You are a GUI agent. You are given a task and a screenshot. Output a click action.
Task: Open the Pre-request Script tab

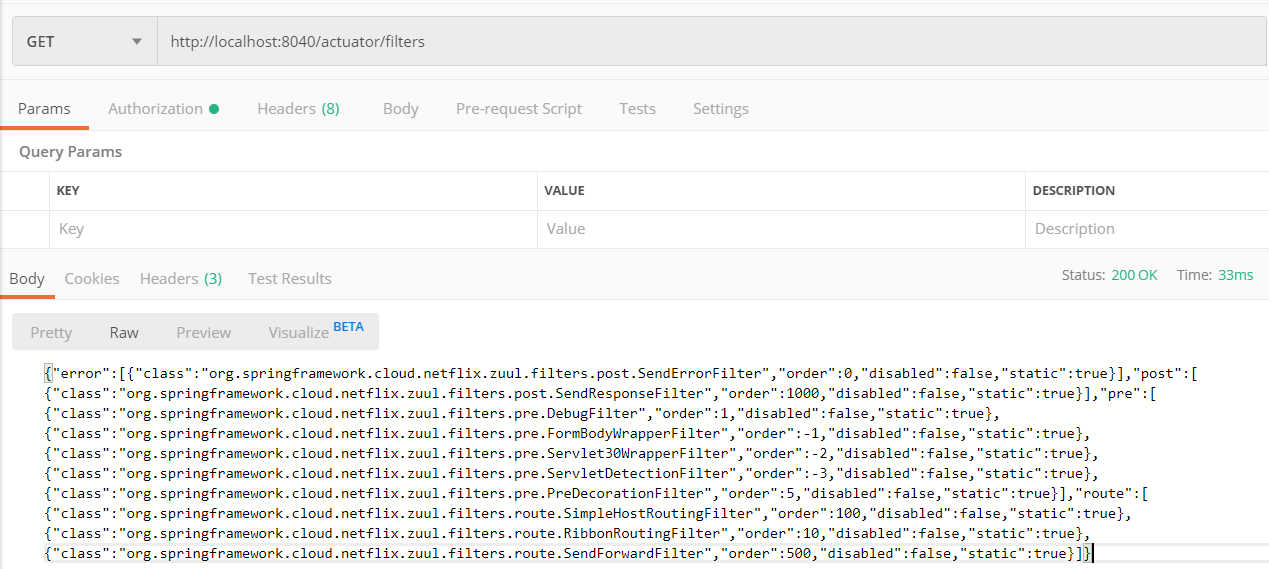tap(518, 109)
